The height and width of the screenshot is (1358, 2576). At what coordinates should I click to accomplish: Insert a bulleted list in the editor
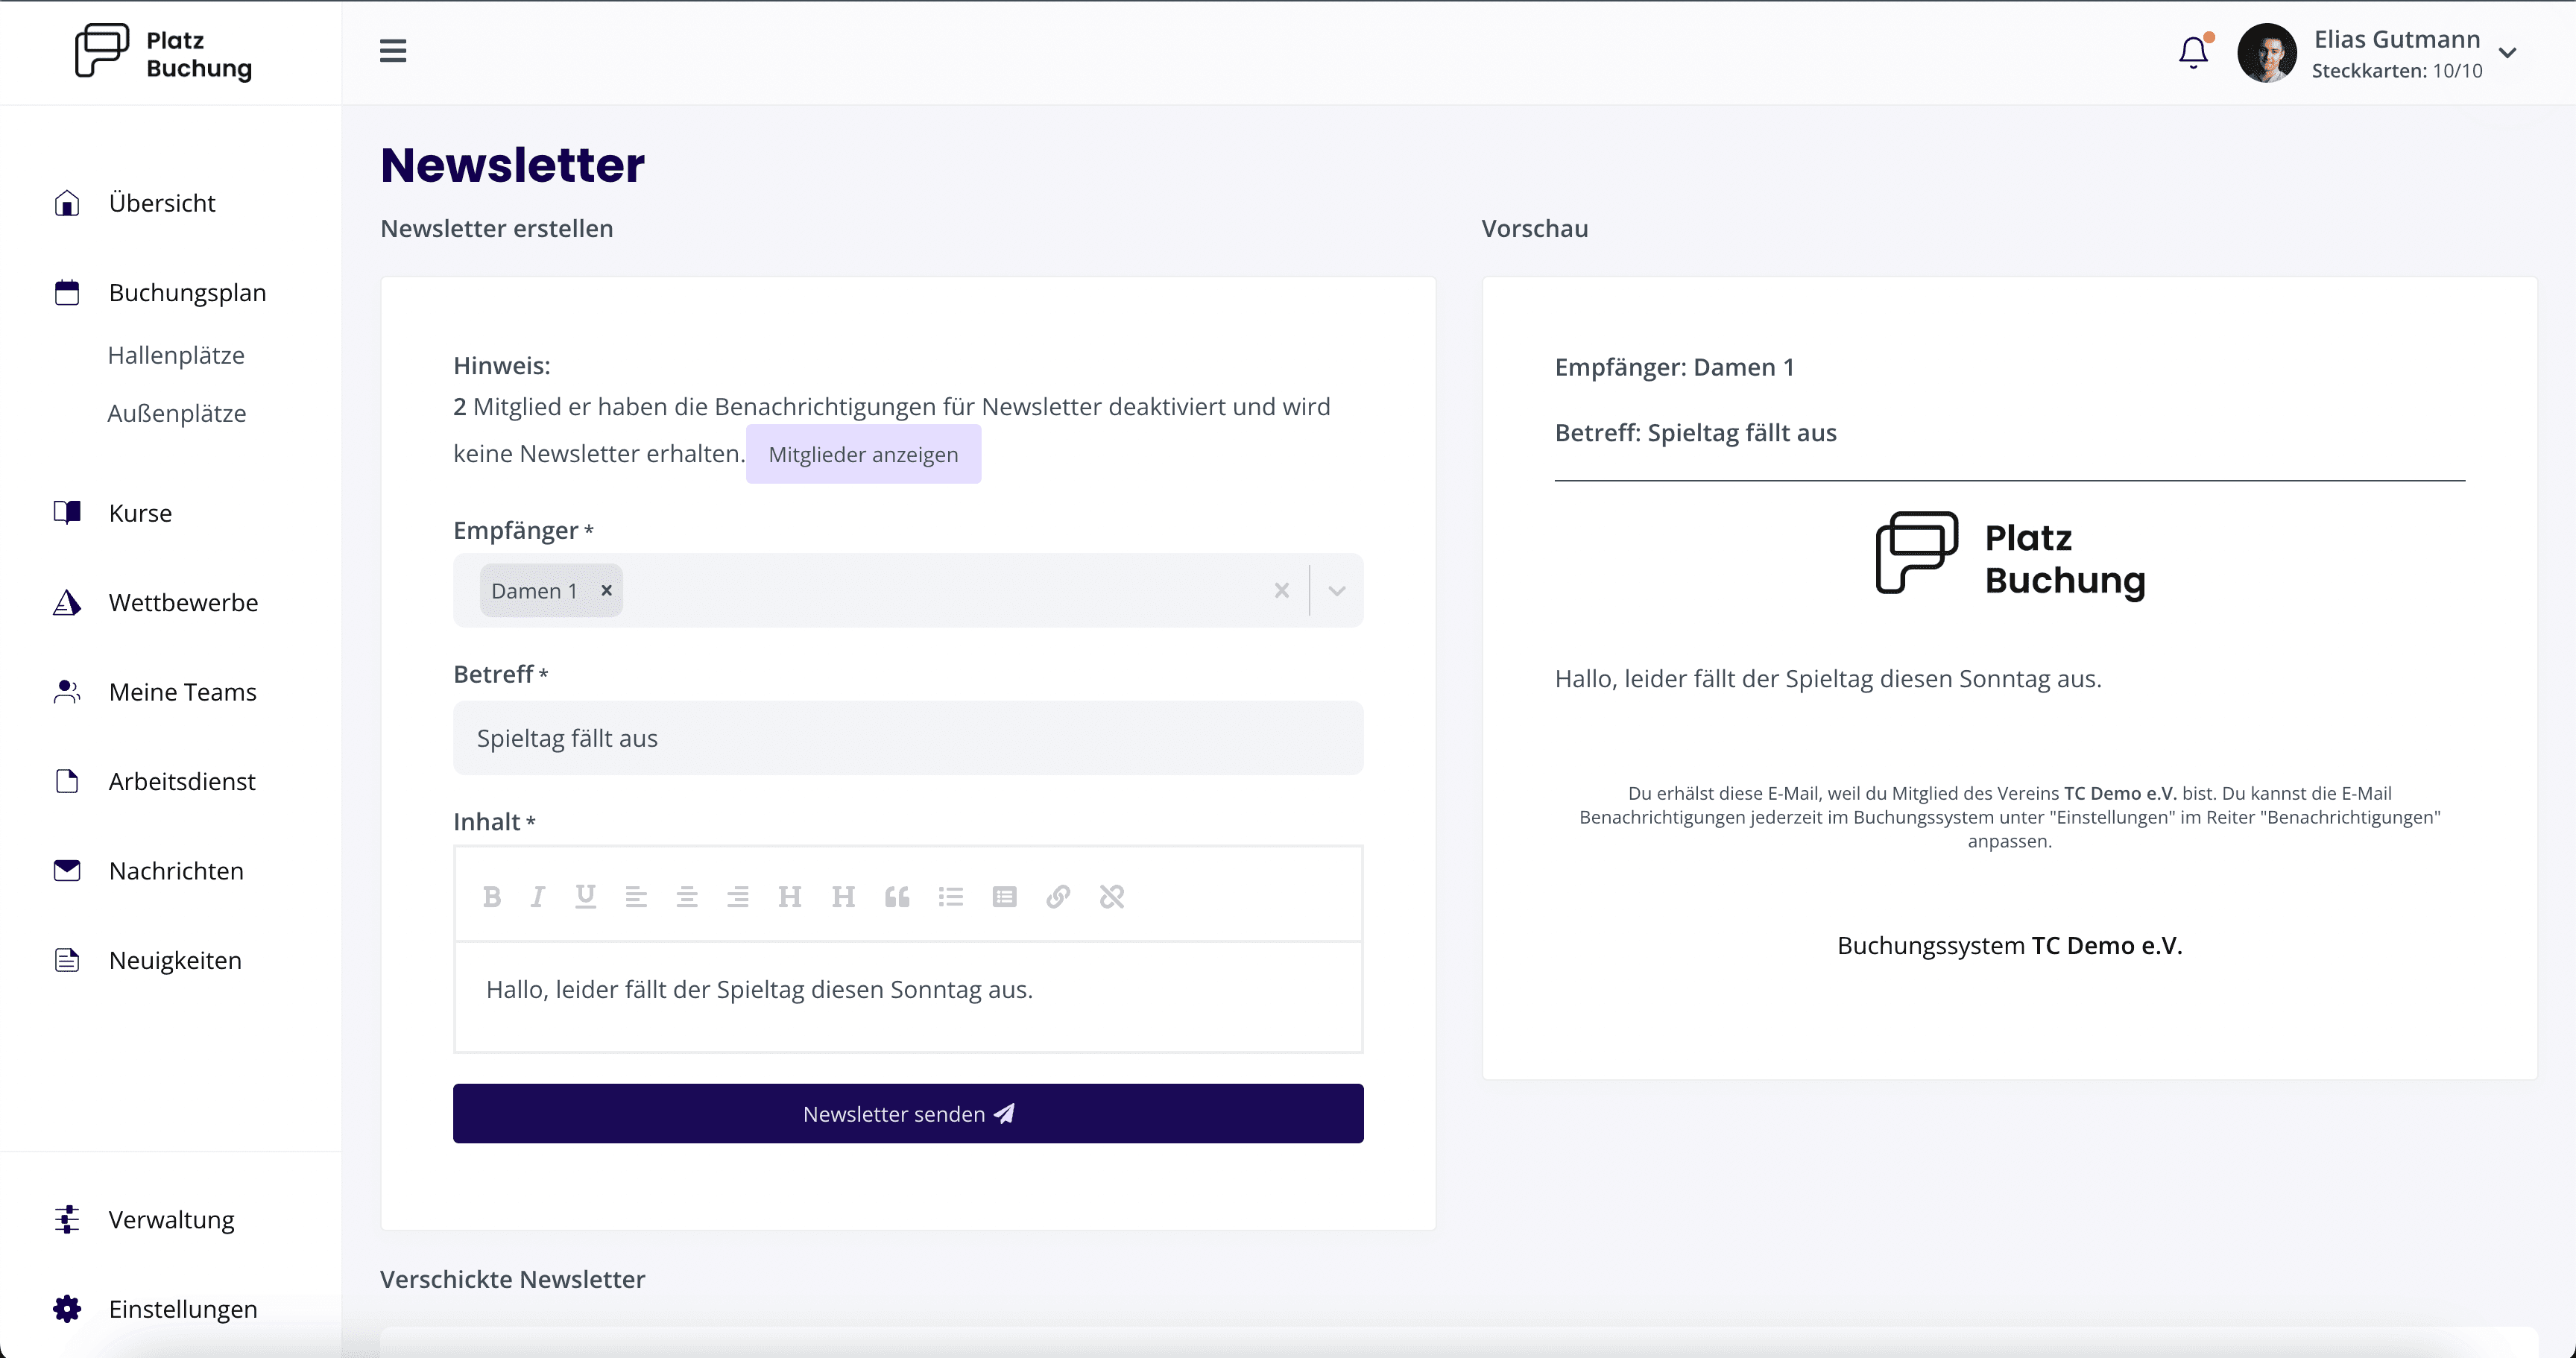(x=951, y=897)
